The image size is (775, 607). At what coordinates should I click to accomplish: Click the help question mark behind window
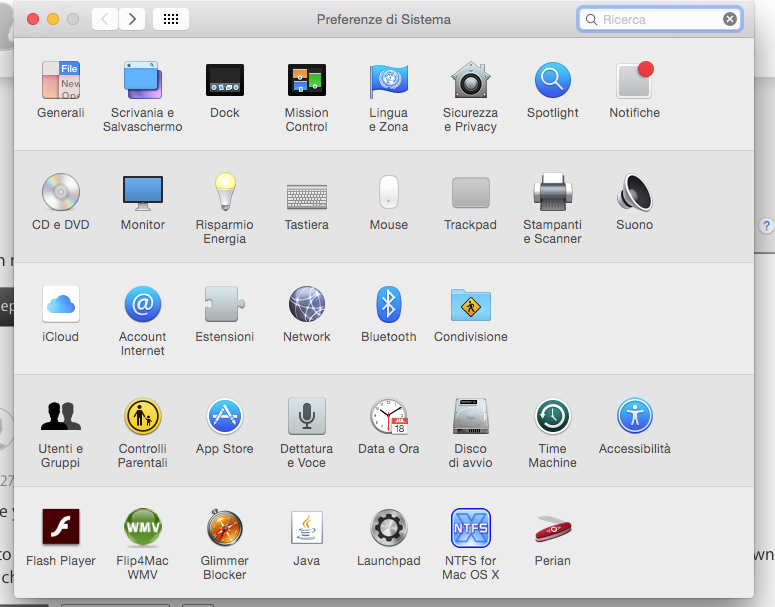pos(766,226)
